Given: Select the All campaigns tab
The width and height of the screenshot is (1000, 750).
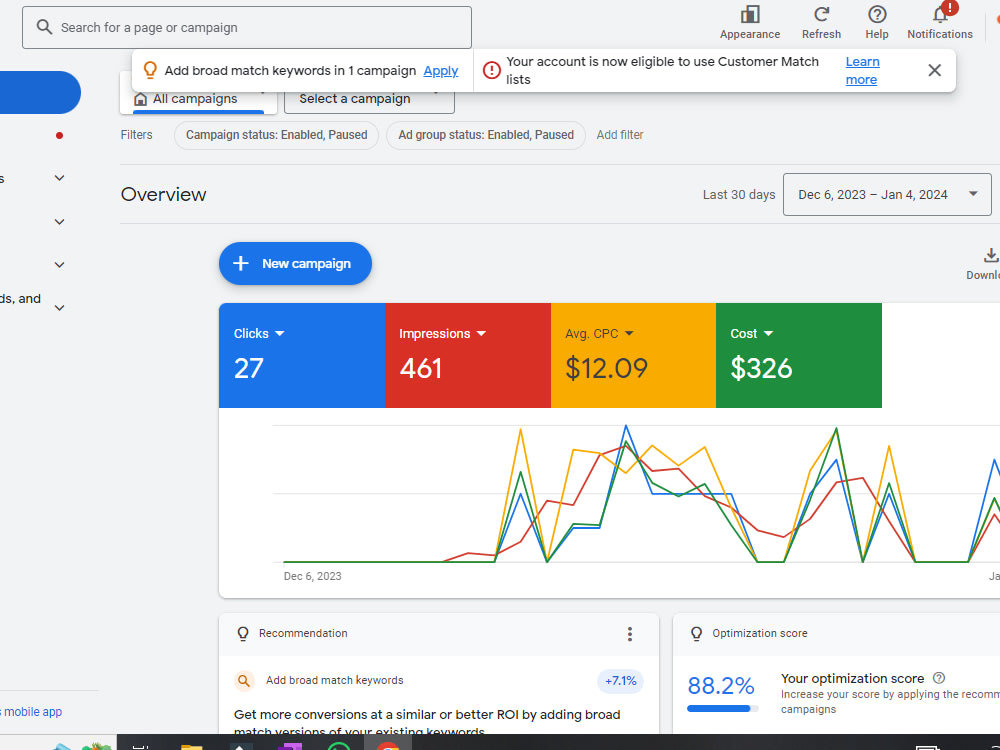Looking at the screenshot, I should (198, 99).
